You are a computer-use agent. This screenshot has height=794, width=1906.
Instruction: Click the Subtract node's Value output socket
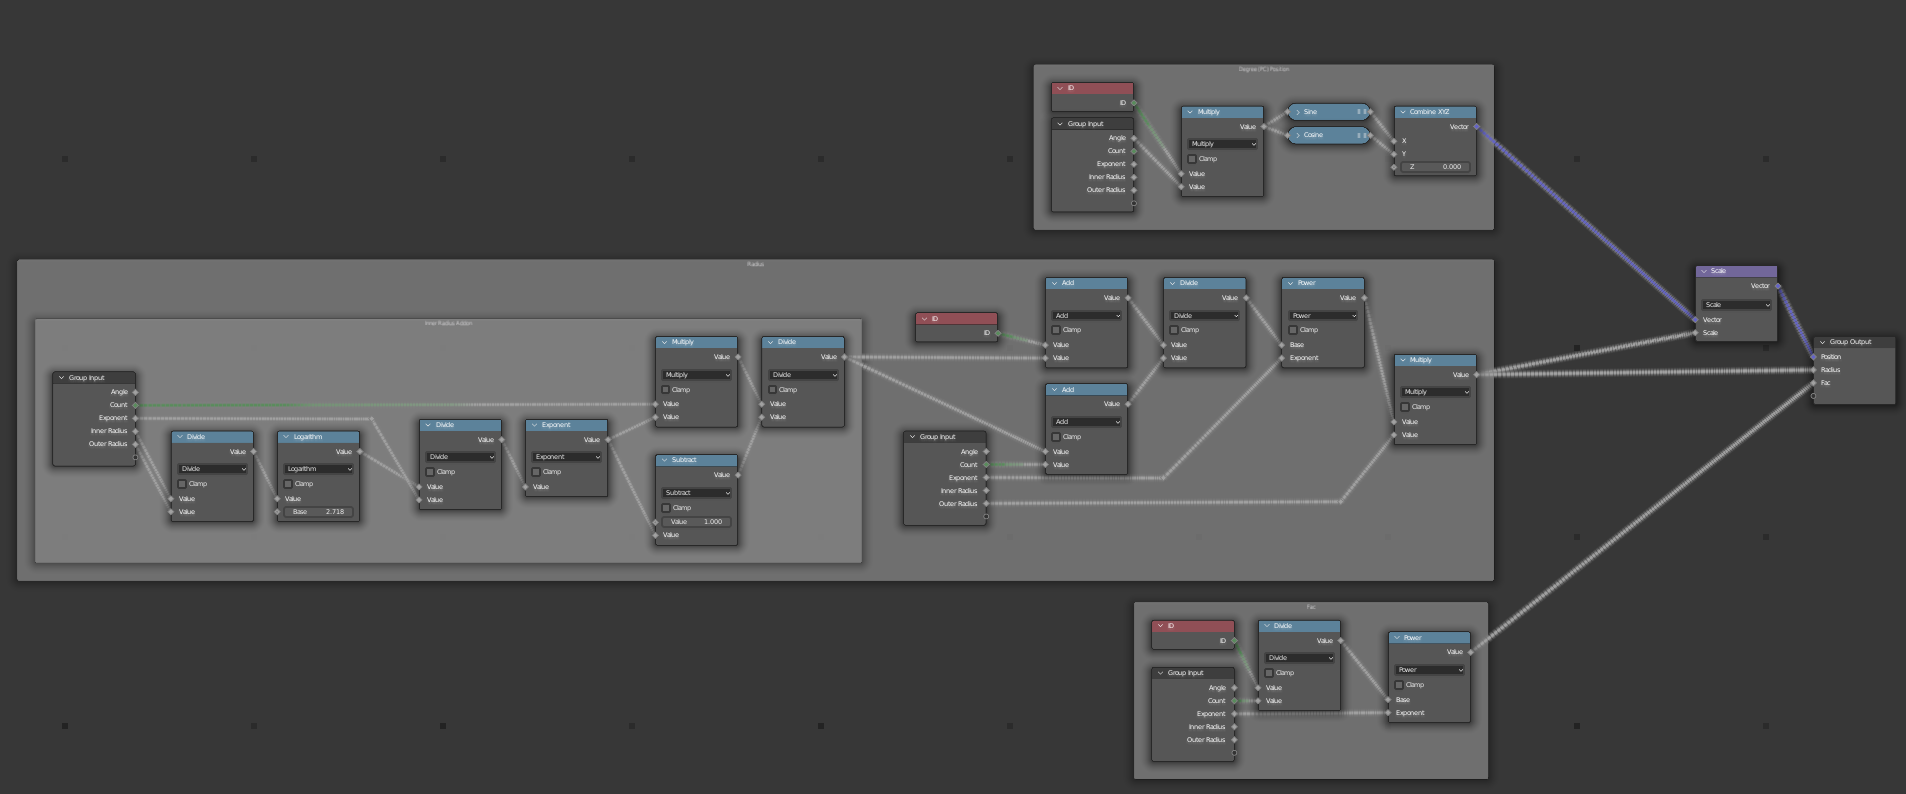click(x=738, y=475)
